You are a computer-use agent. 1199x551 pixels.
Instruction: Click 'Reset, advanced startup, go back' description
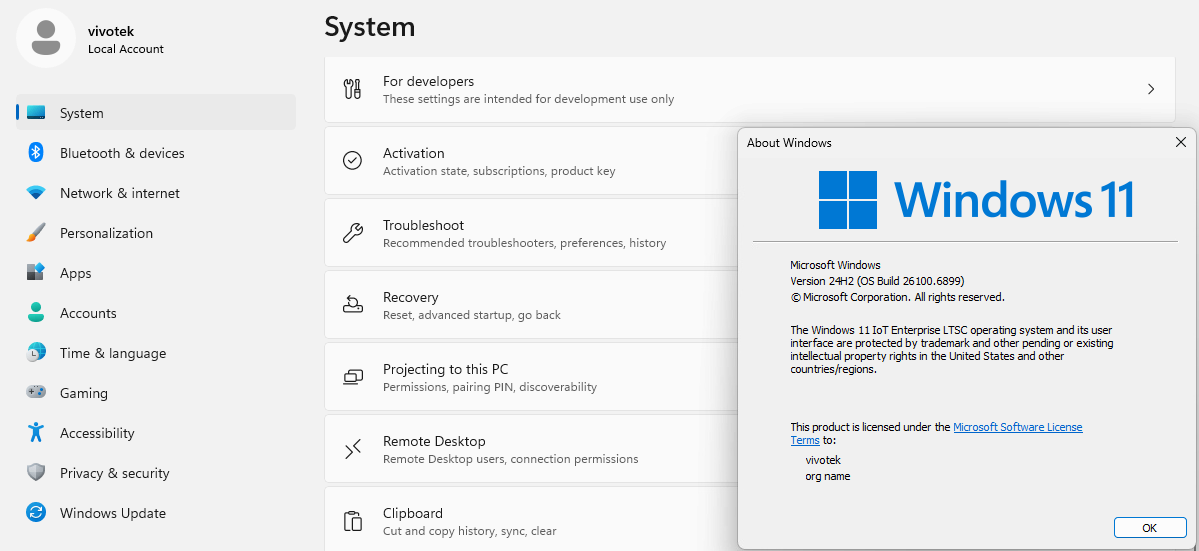tap(472, 315)
